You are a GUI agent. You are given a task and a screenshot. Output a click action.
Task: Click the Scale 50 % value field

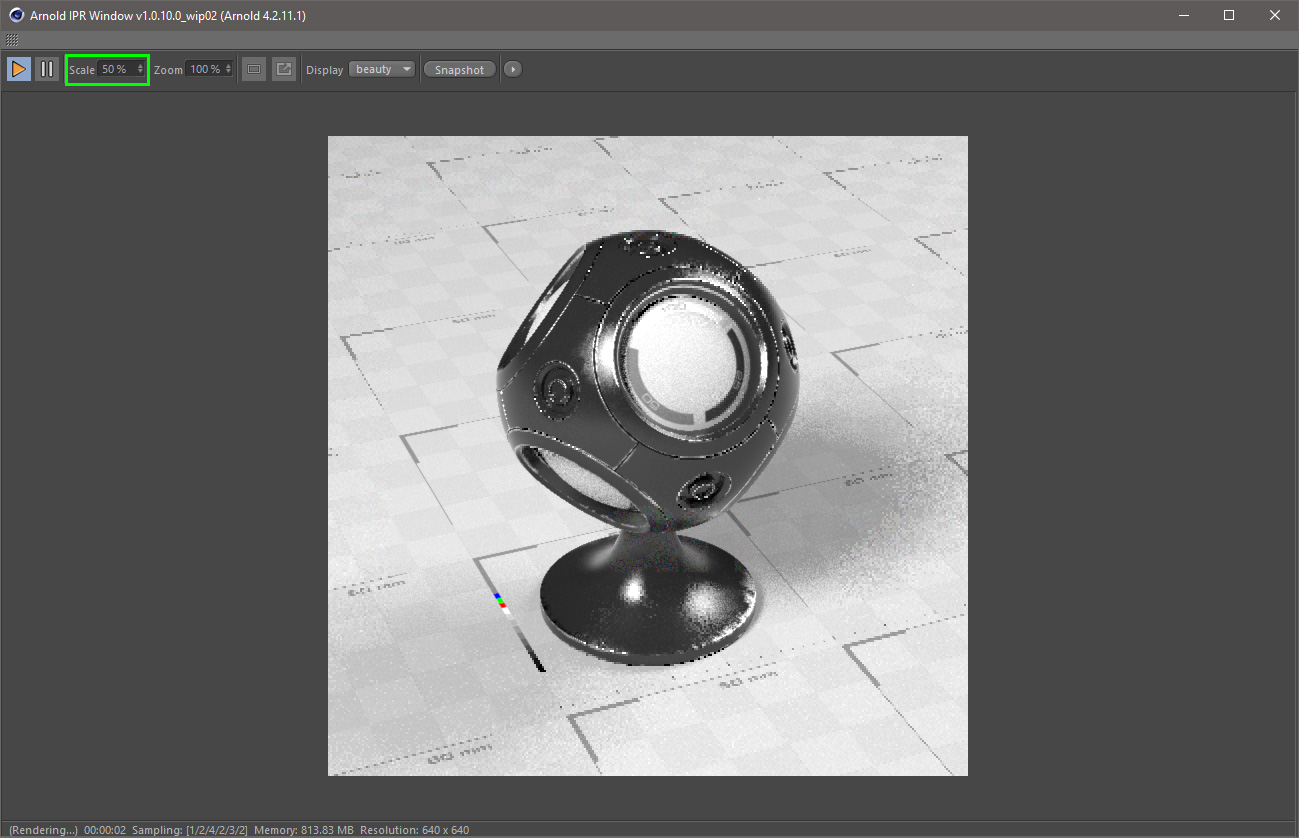pyautogui.click(x=116, y=69)
